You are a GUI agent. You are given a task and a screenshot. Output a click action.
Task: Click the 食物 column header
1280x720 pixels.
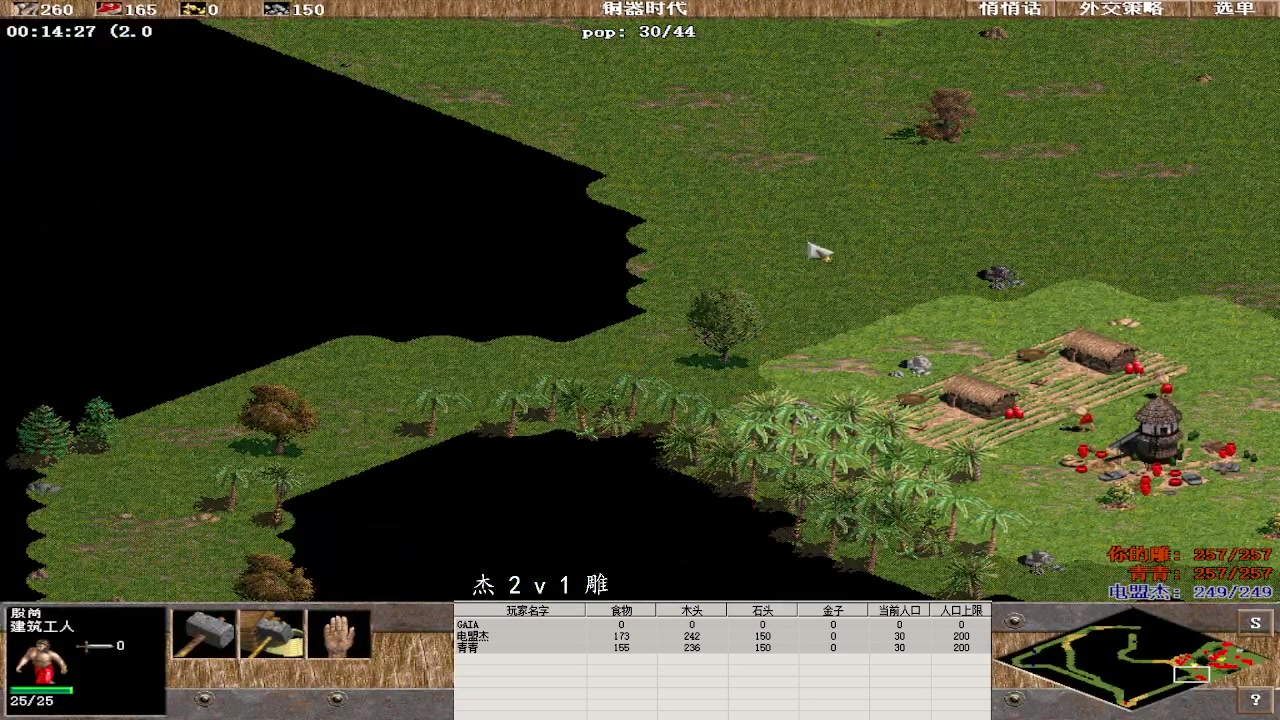tap(622, 610)
